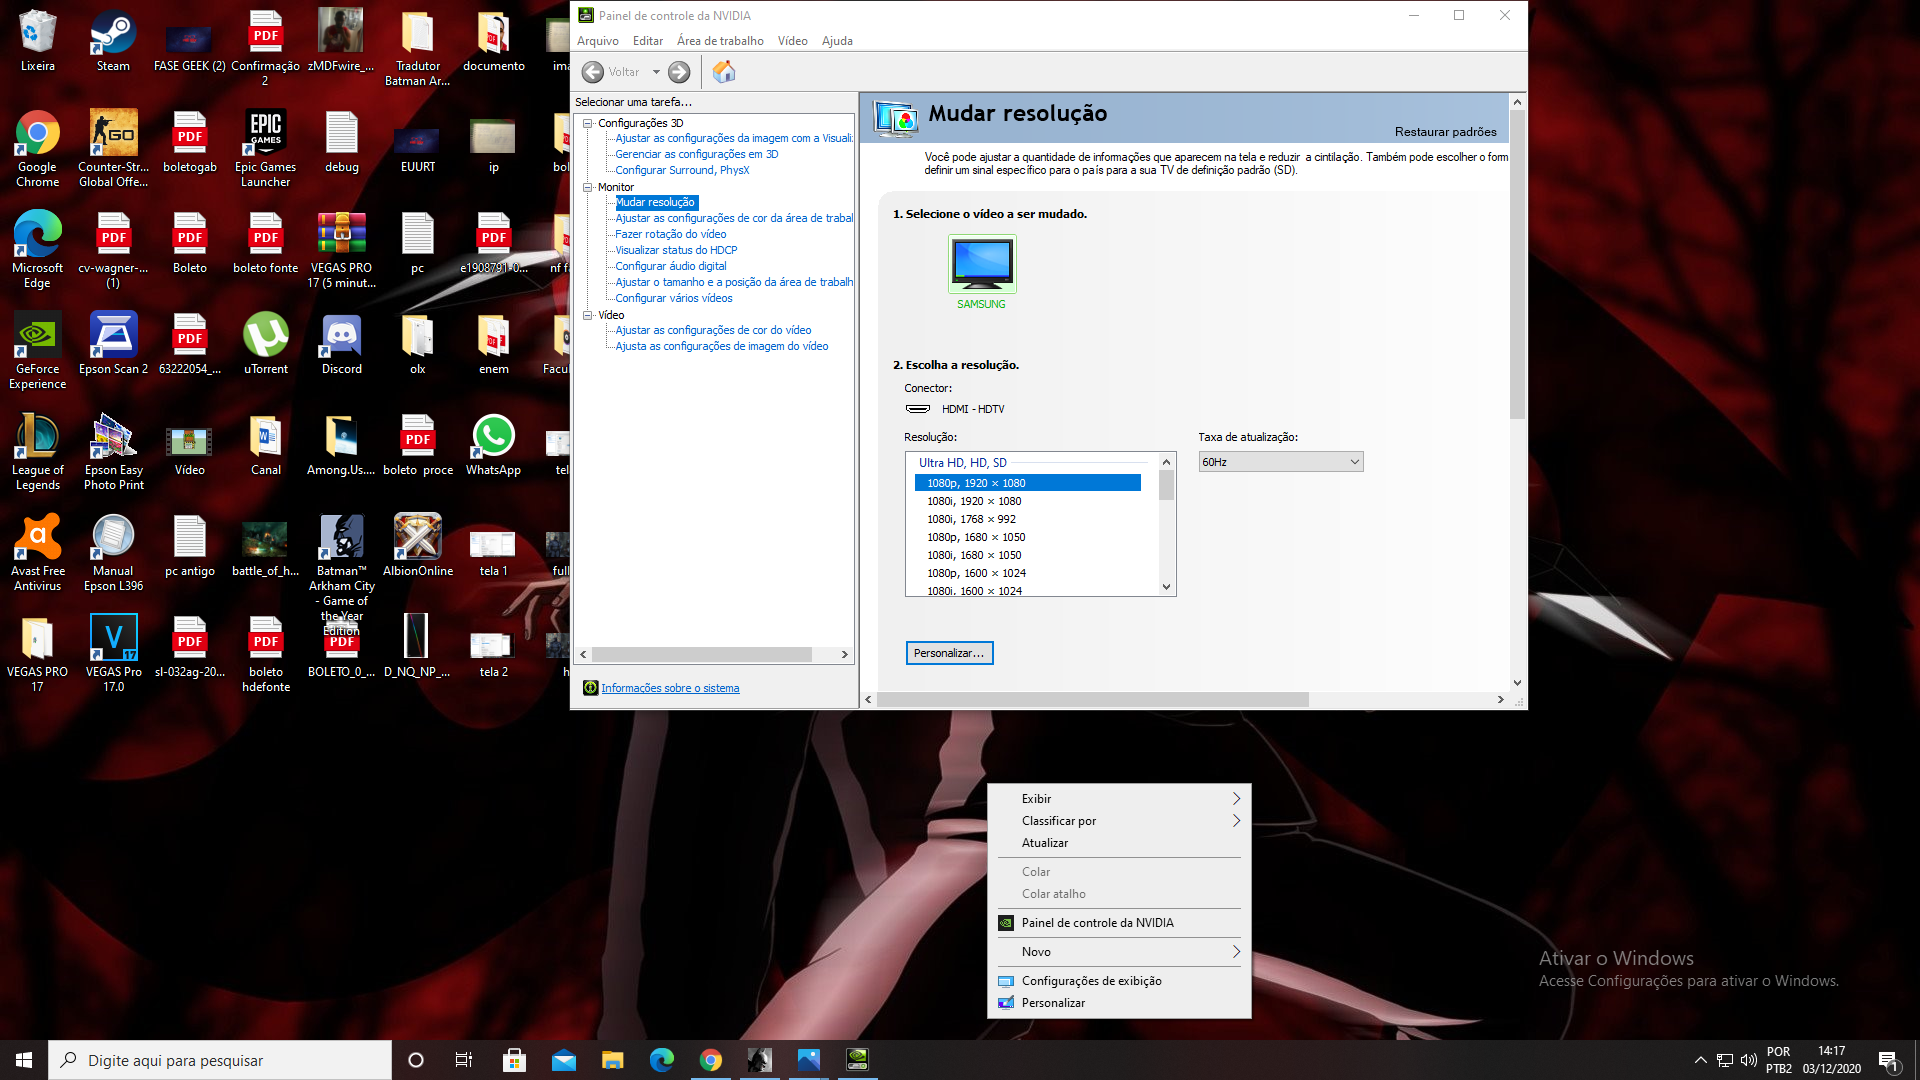Screen dimensions: 1920x1080
Task: Open Microsoft Store from taskbar
Action: [514, 1060]
